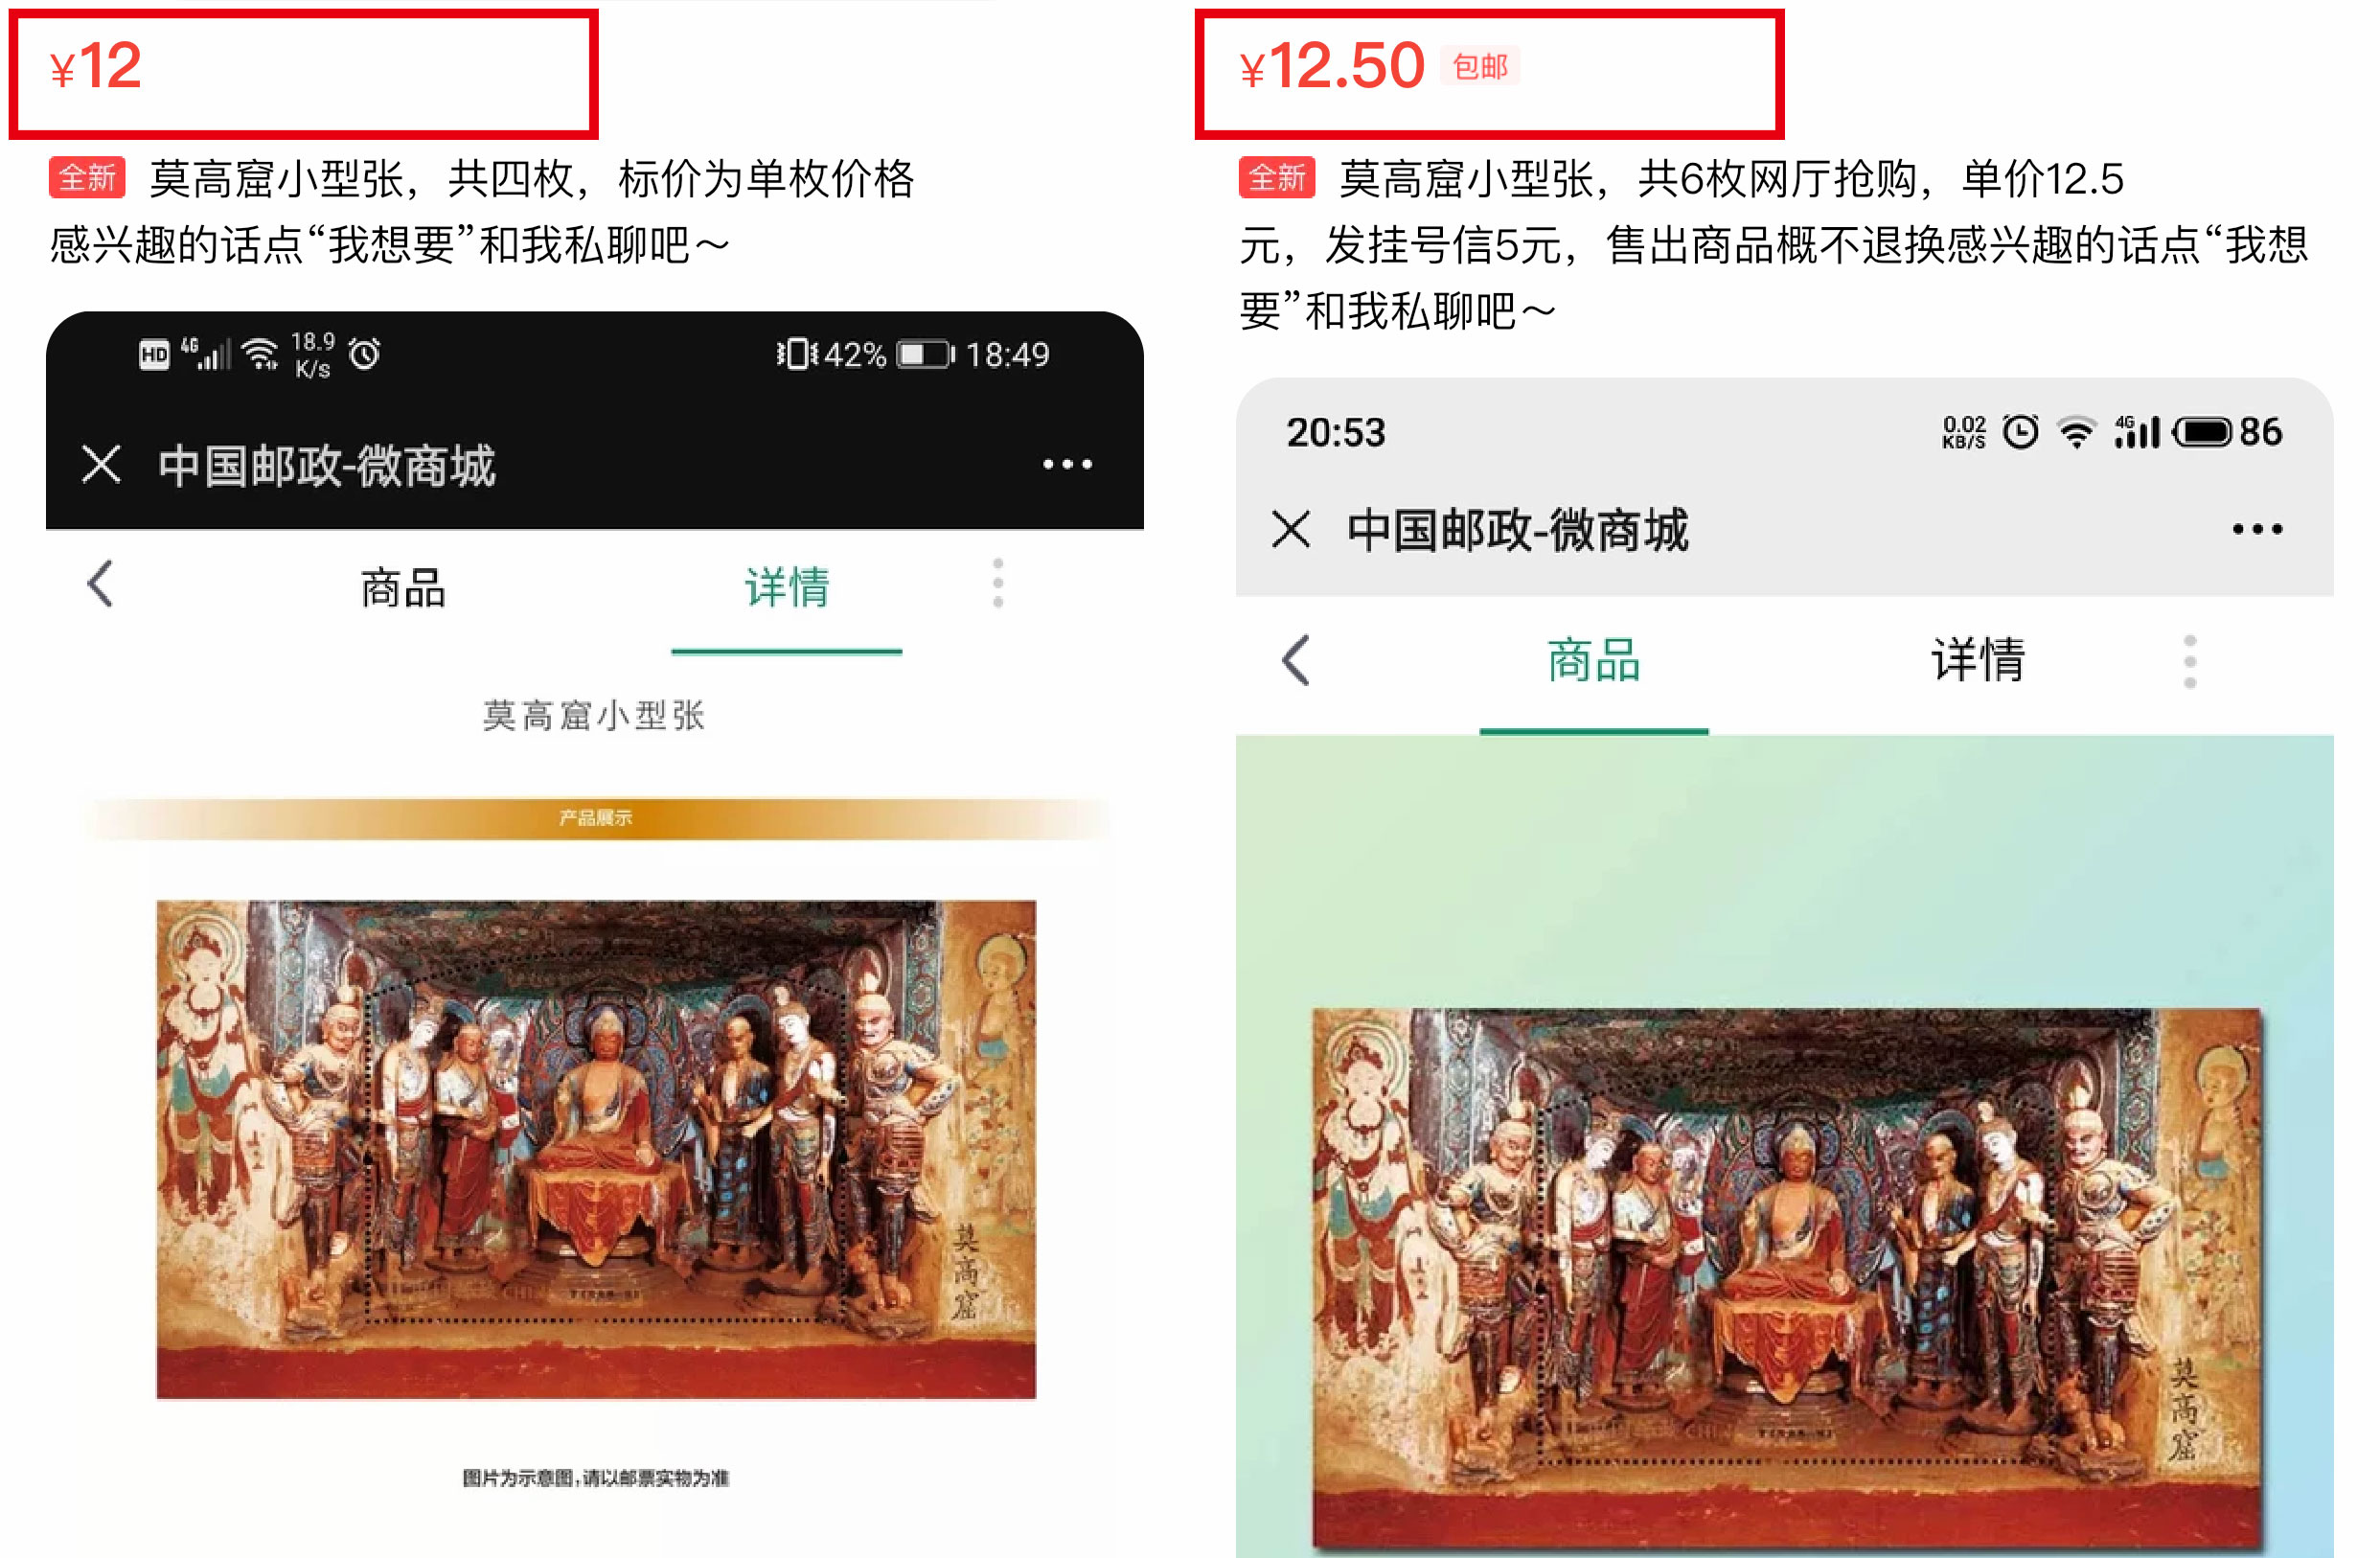
Task: Close the left 中国邮政-微商城 page with X
Action: point(101,465)
